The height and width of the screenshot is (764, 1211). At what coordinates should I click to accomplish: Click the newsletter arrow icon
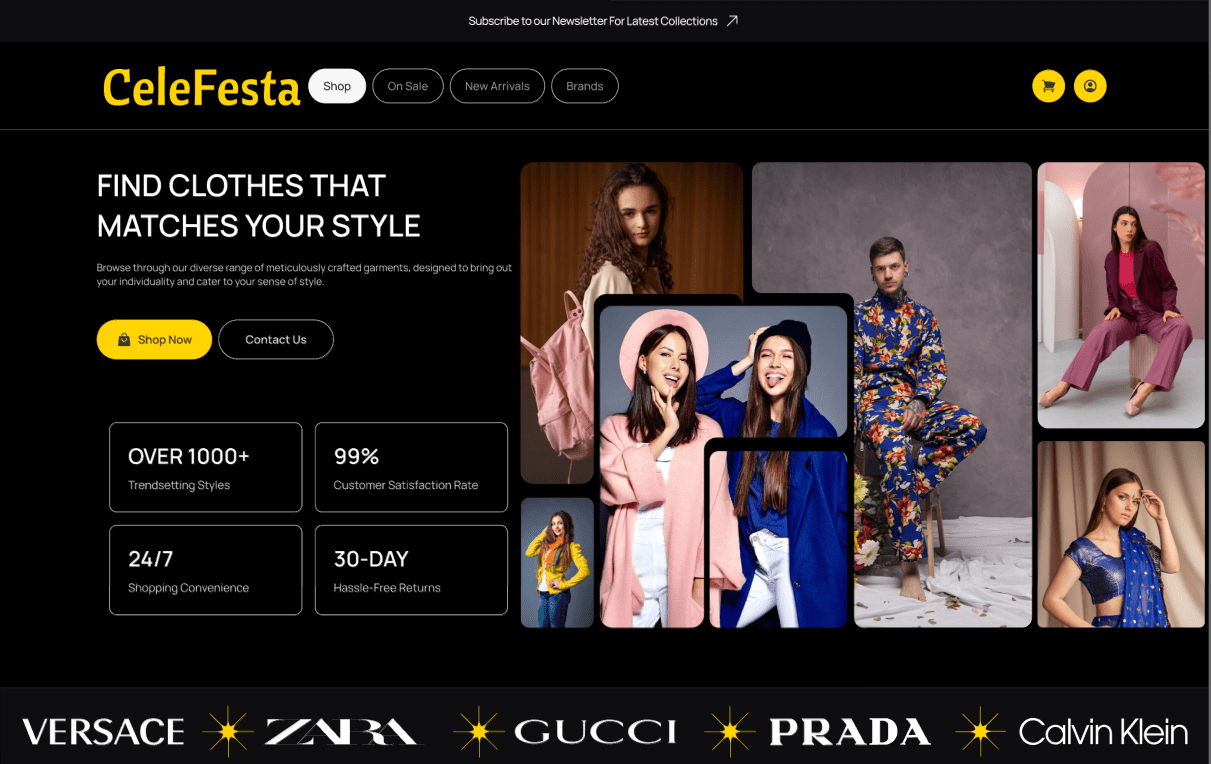coord(732,21)
